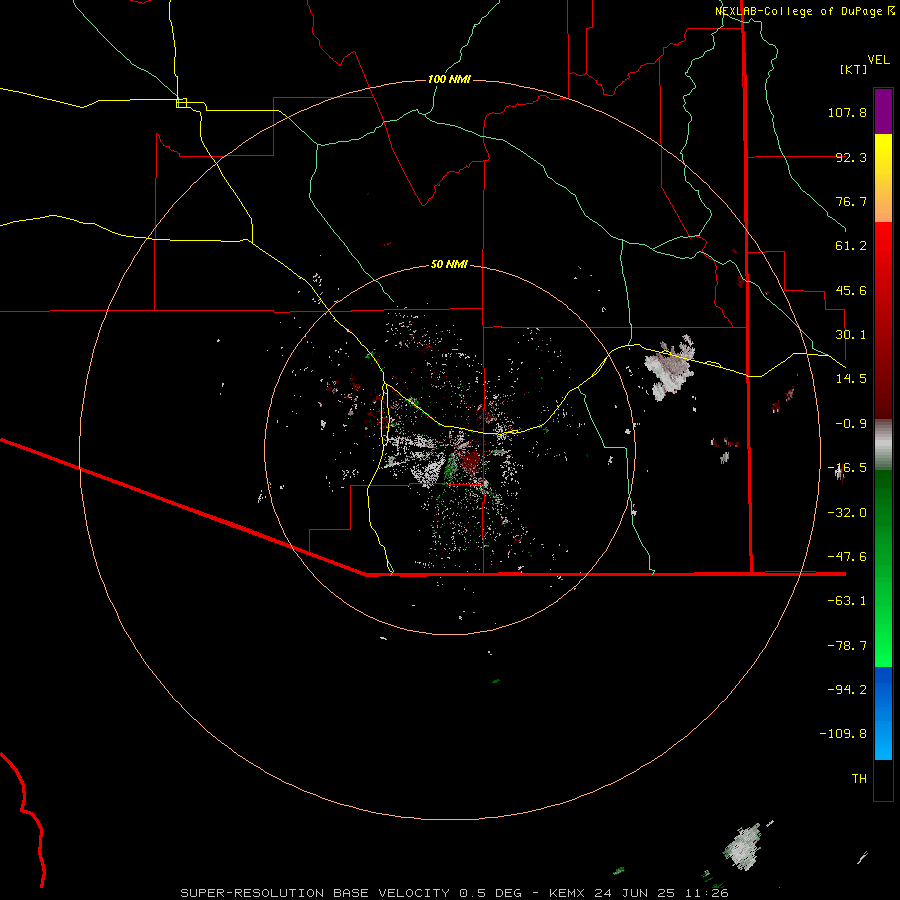Image resolution: width=900 pixels, height=900 pixels.
Task: Click the VEL label above the color scale
Action: coord(878,60)
